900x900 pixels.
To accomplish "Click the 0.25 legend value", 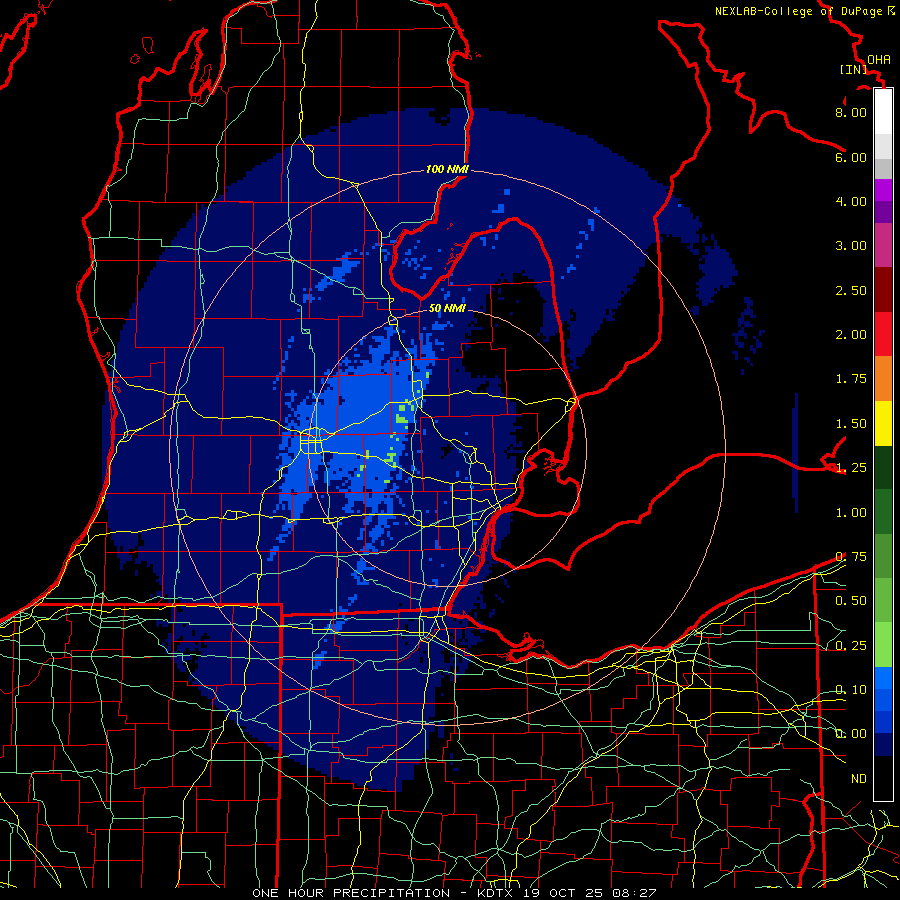I will [x=851, y=646].
